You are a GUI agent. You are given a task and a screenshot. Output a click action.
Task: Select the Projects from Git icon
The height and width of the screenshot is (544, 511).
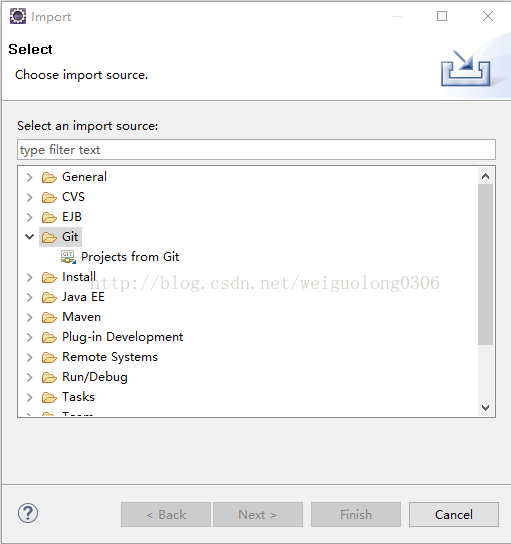(68, 257)
